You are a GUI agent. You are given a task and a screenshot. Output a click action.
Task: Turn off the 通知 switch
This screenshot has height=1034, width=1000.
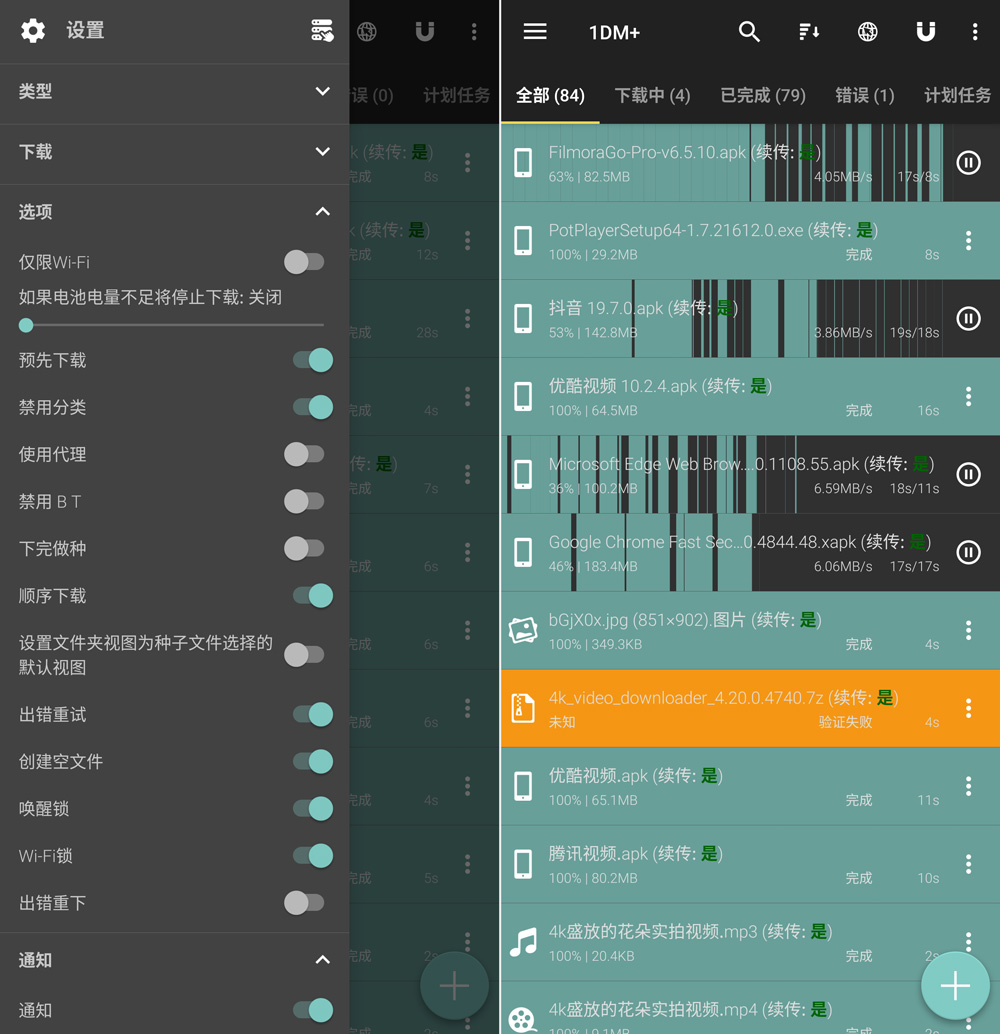(313, 1010)
